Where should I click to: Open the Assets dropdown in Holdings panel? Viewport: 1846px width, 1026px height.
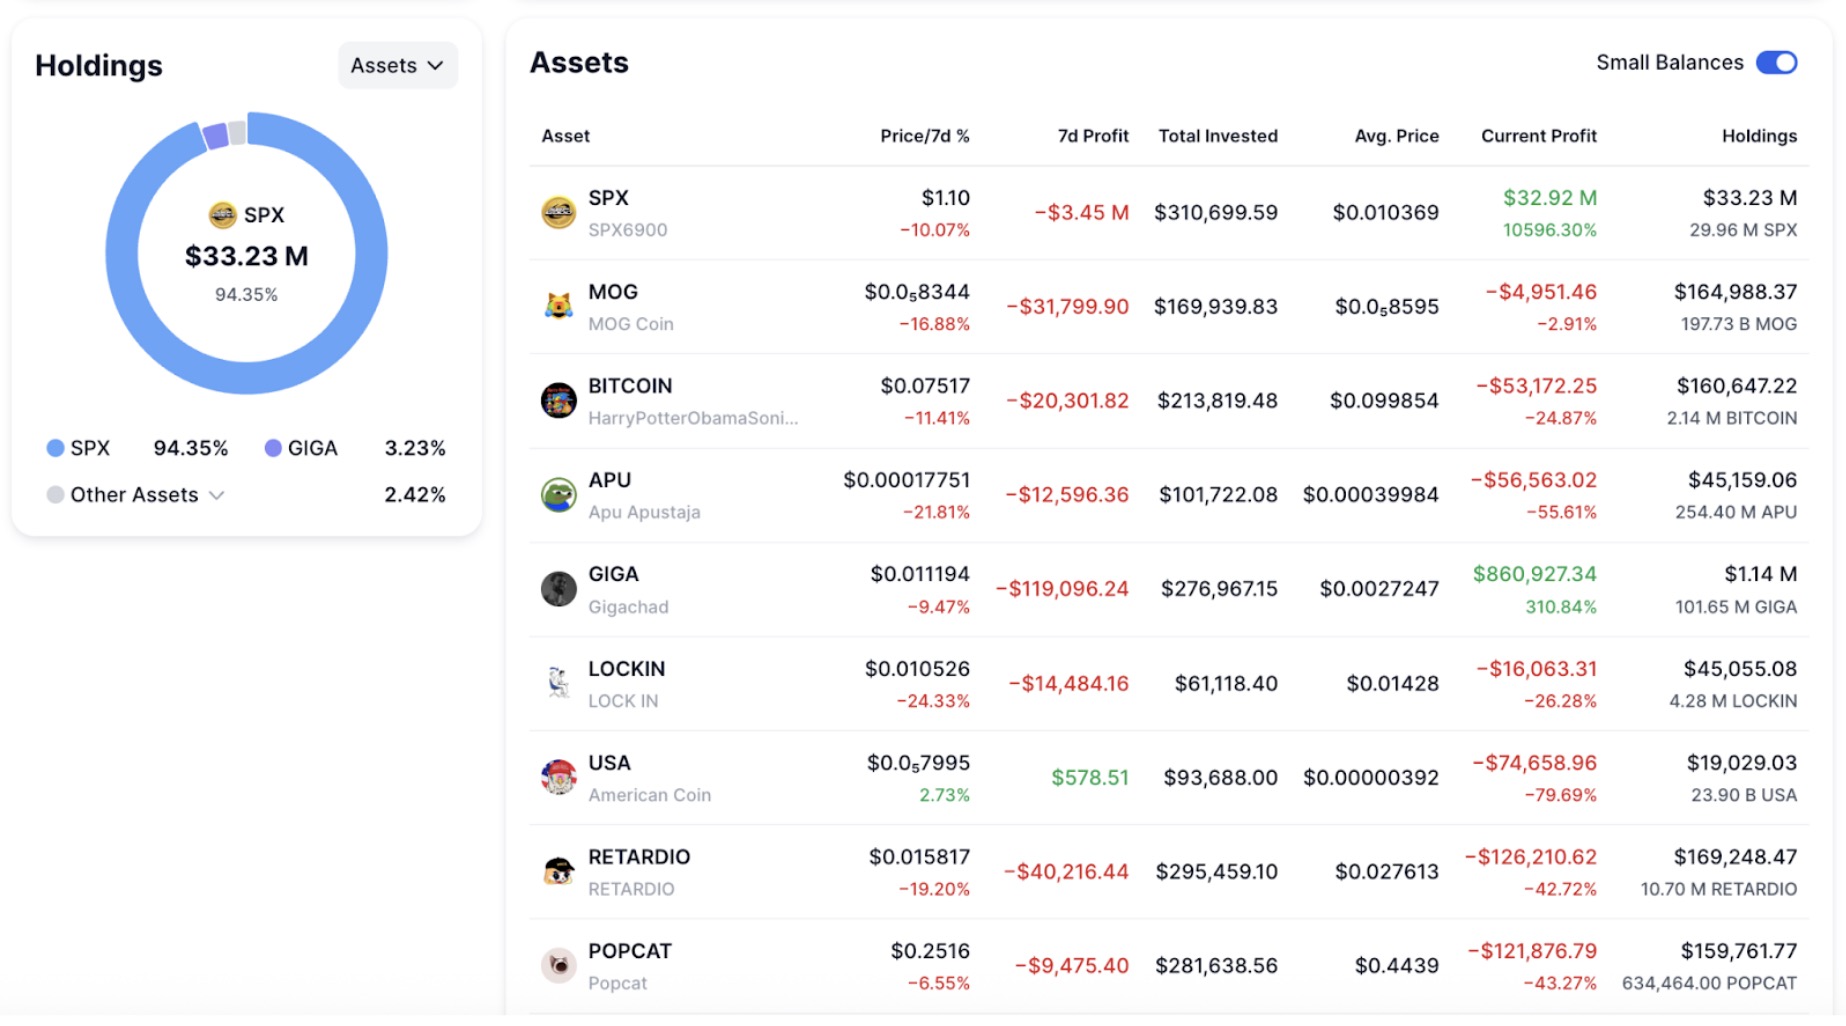[x=397, y=65]
